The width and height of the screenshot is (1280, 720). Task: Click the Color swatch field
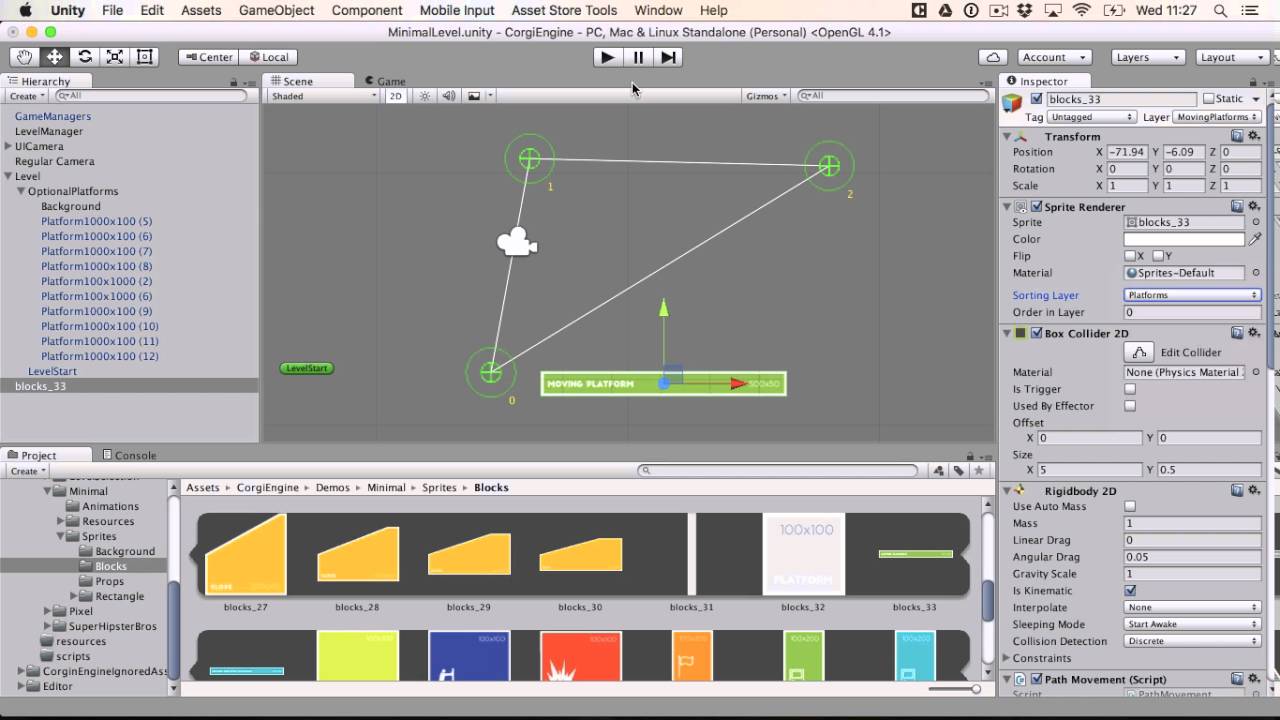(1184, 239)
